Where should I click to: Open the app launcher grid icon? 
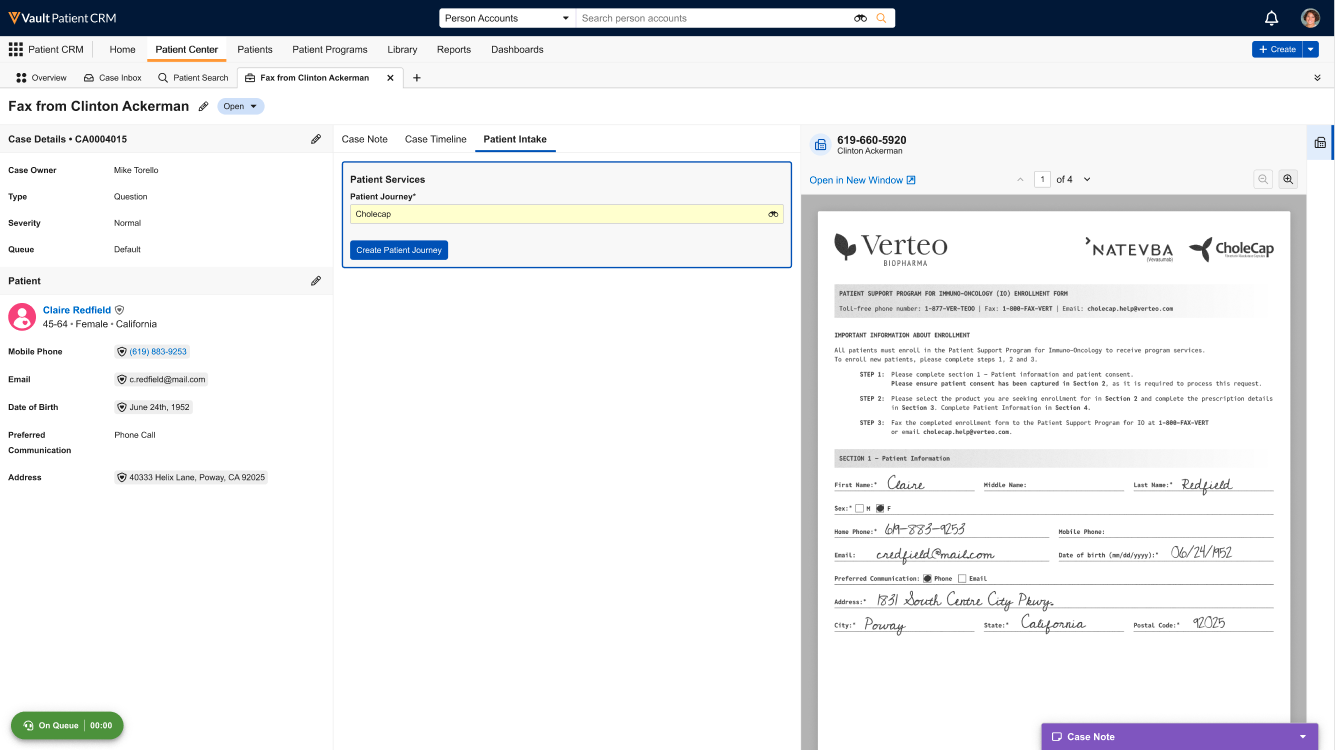pyautogui.click(x=16, y=49)
